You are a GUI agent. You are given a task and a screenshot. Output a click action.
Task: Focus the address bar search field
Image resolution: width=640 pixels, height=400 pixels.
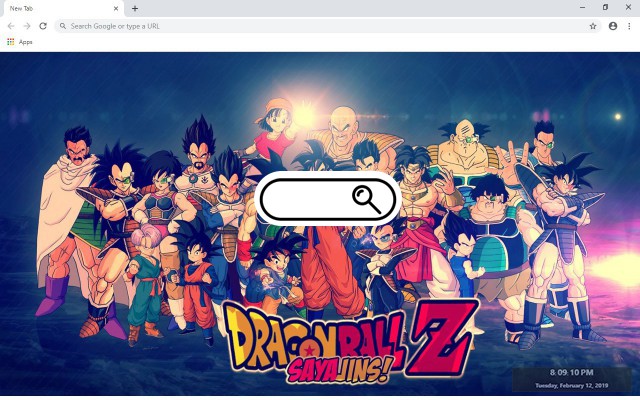(328, 26)
